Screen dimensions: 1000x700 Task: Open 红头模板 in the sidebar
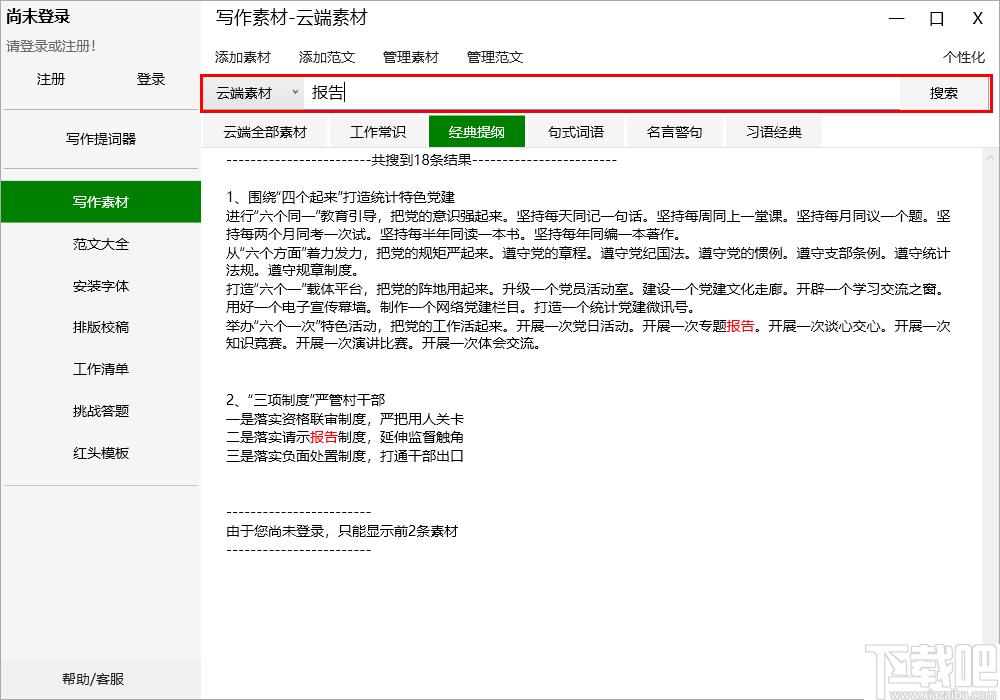pos(101,453)
